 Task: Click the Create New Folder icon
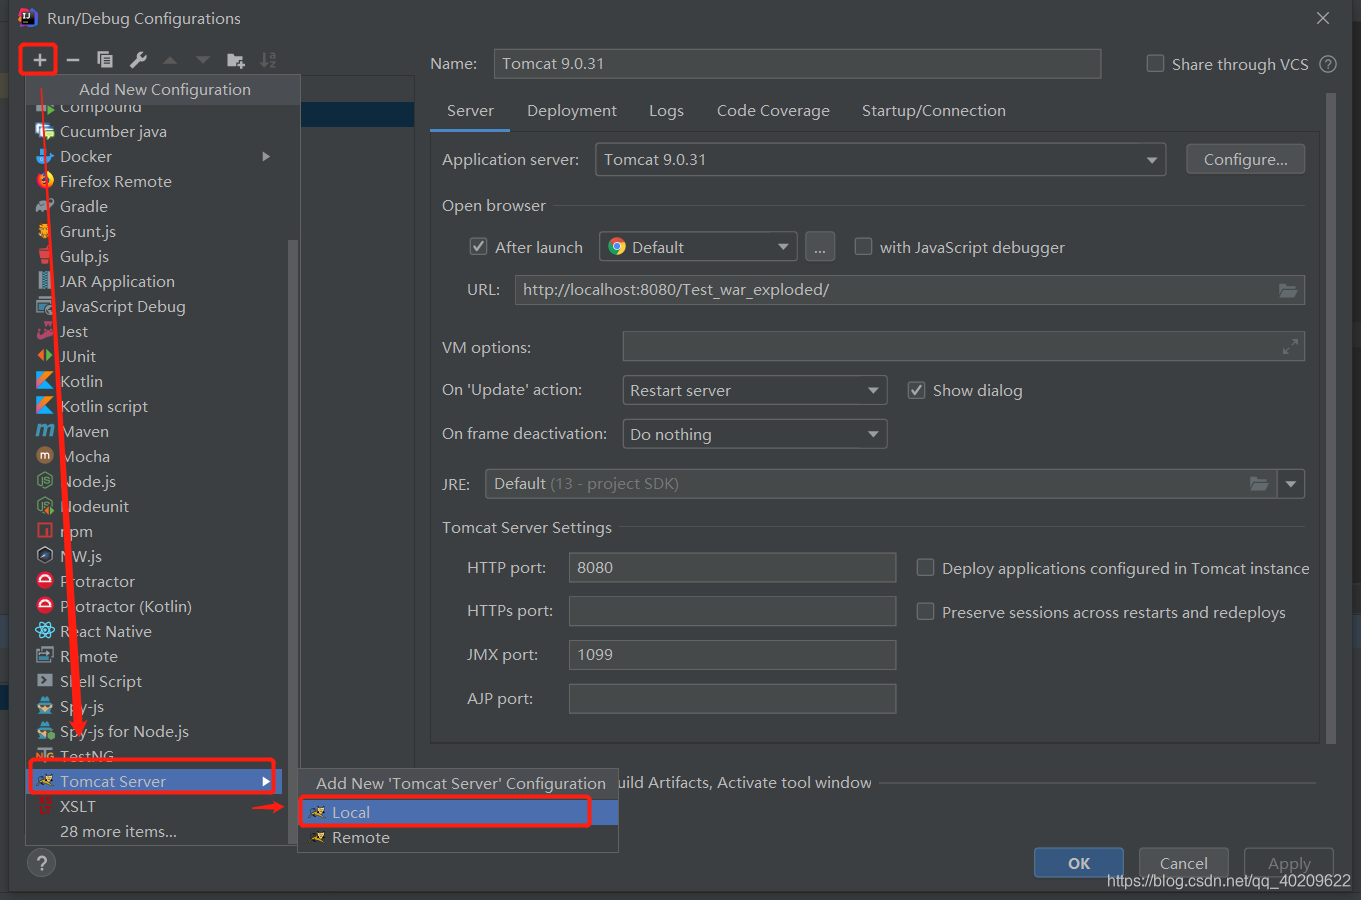236,60
